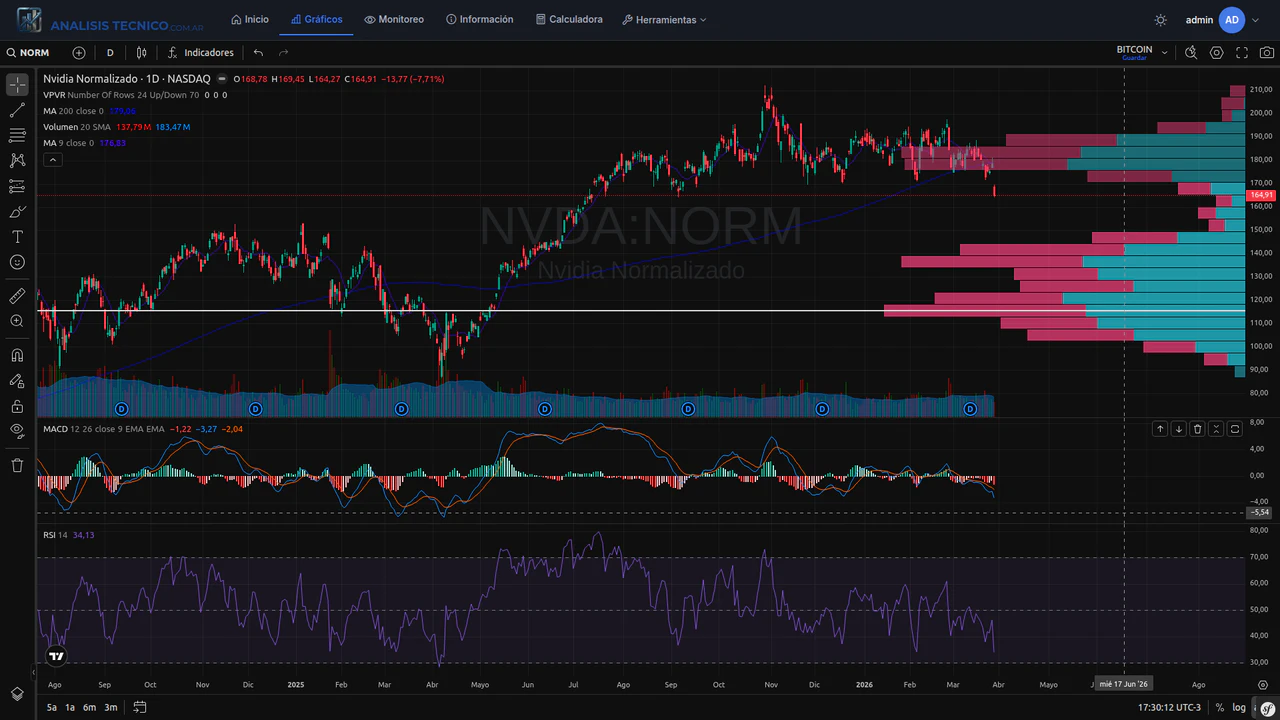Open the quick search icon
Screen dimensions: 1280x720
tap(1191, 53)
